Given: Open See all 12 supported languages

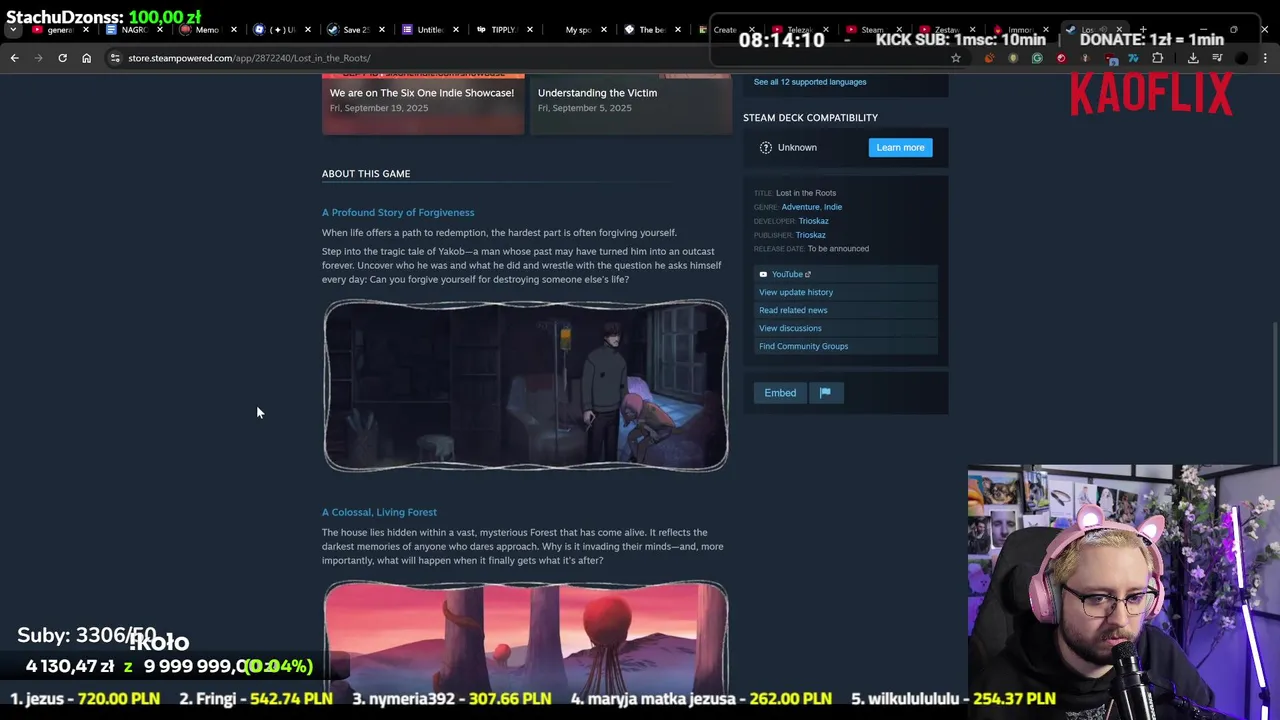Looking at the screenshot, I should (x=810, y=82).
